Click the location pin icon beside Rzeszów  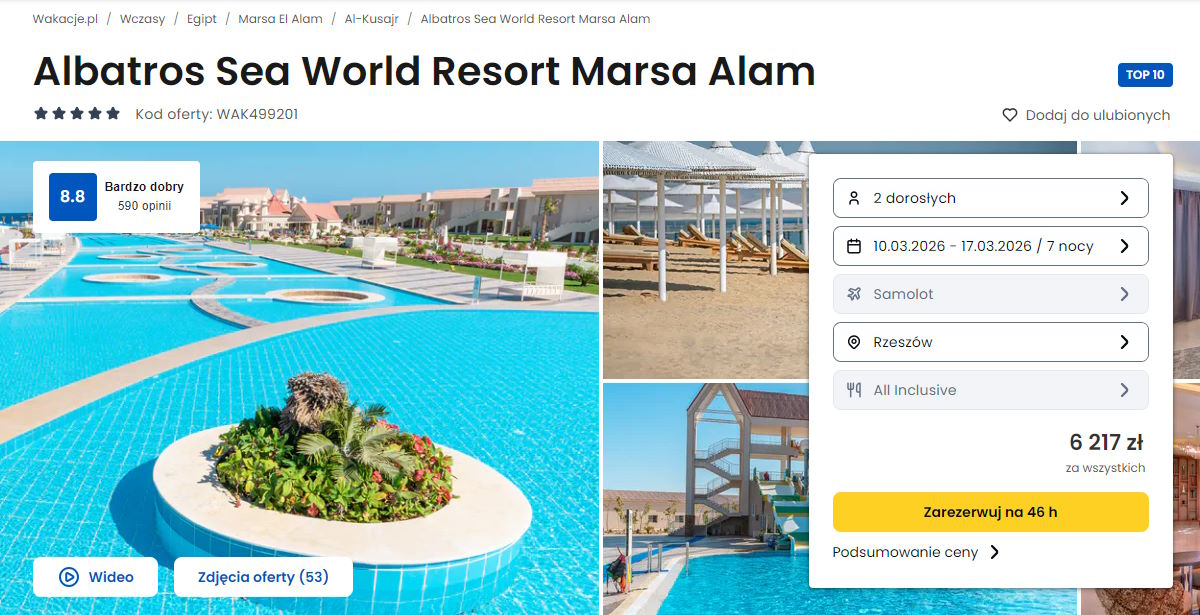point(853,342)
